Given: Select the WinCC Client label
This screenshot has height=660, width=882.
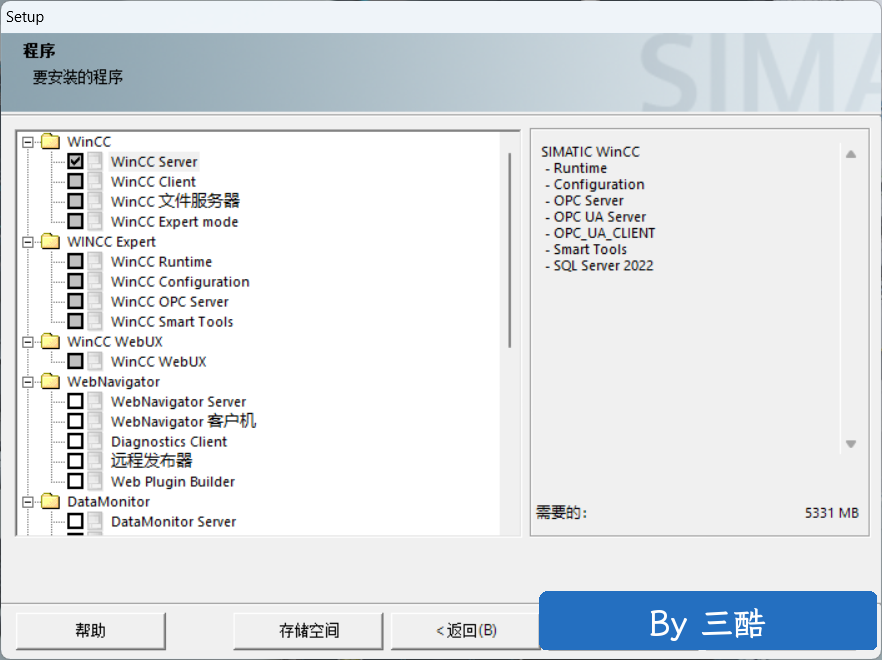Looking at the screenshot, I should [x=153, y=182].
